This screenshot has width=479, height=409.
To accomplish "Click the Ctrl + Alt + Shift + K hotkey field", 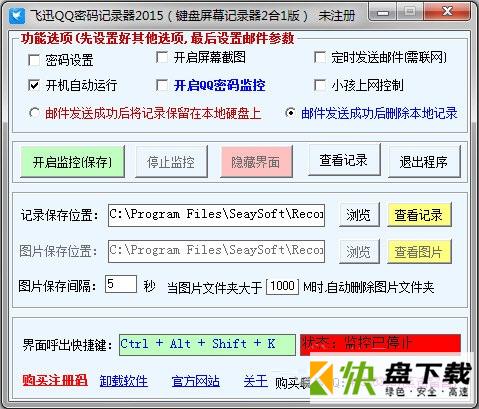I will (207, 345).
